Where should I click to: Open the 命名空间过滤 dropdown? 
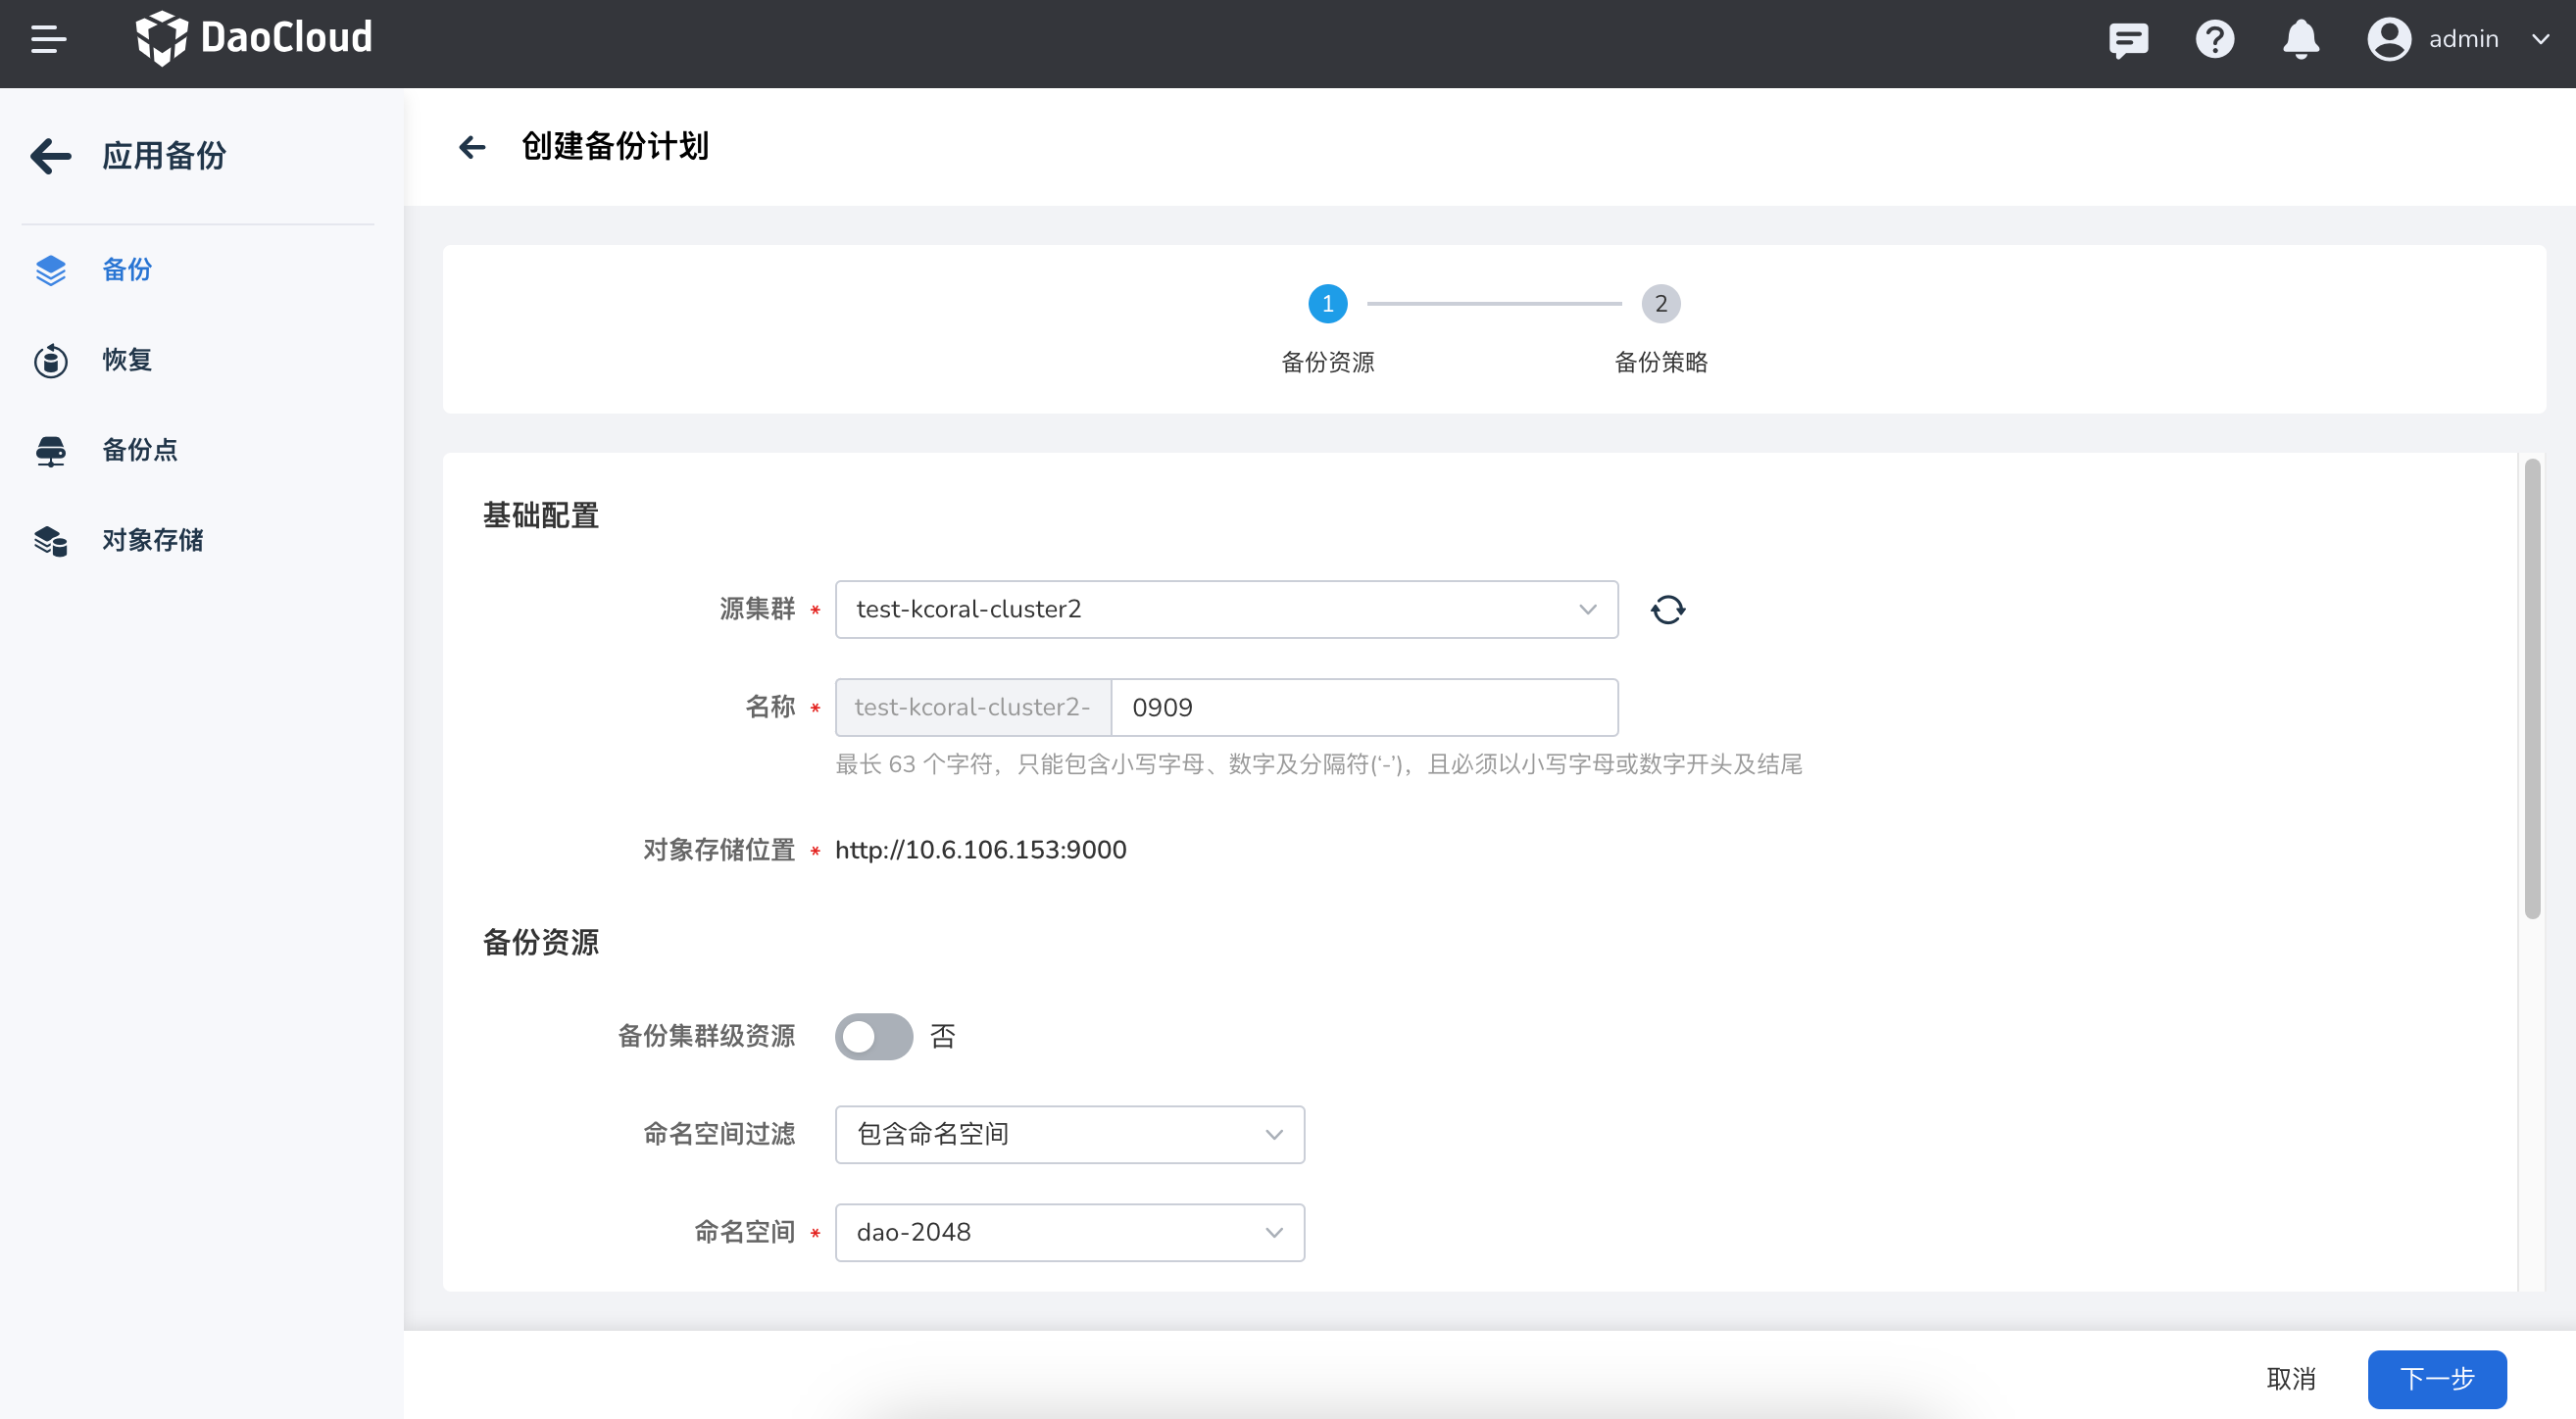(x=1069, y=1134)
